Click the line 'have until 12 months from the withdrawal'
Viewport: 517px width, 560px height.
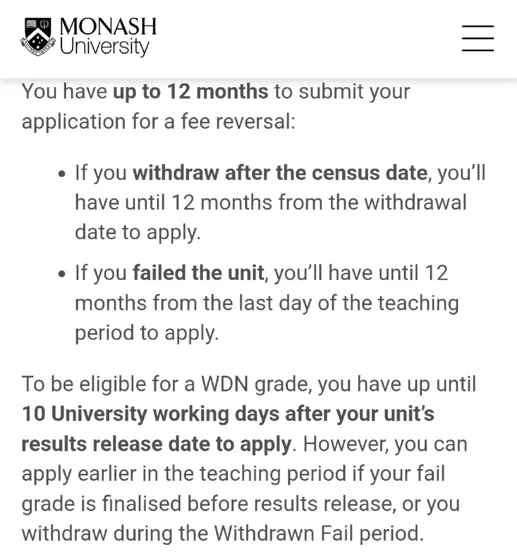271,202
